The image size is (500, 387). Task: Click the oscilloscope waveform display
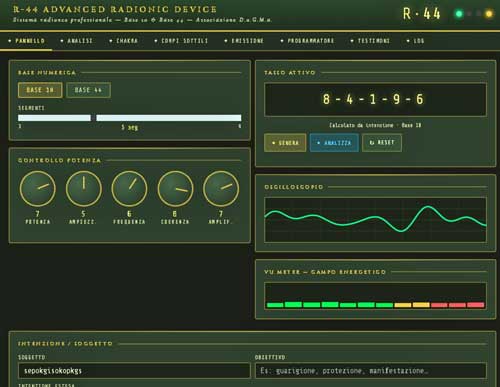pyautogui.click(x=375, y=220)
